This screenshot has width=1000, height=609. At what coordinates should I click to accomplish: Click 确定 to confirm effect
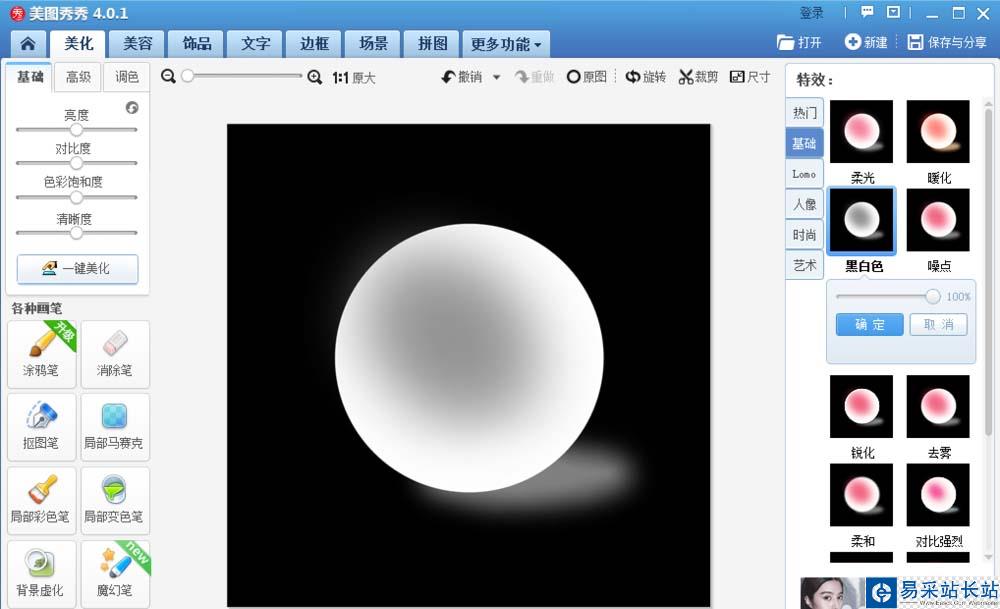pyautogui.click(x=870, y=325)
